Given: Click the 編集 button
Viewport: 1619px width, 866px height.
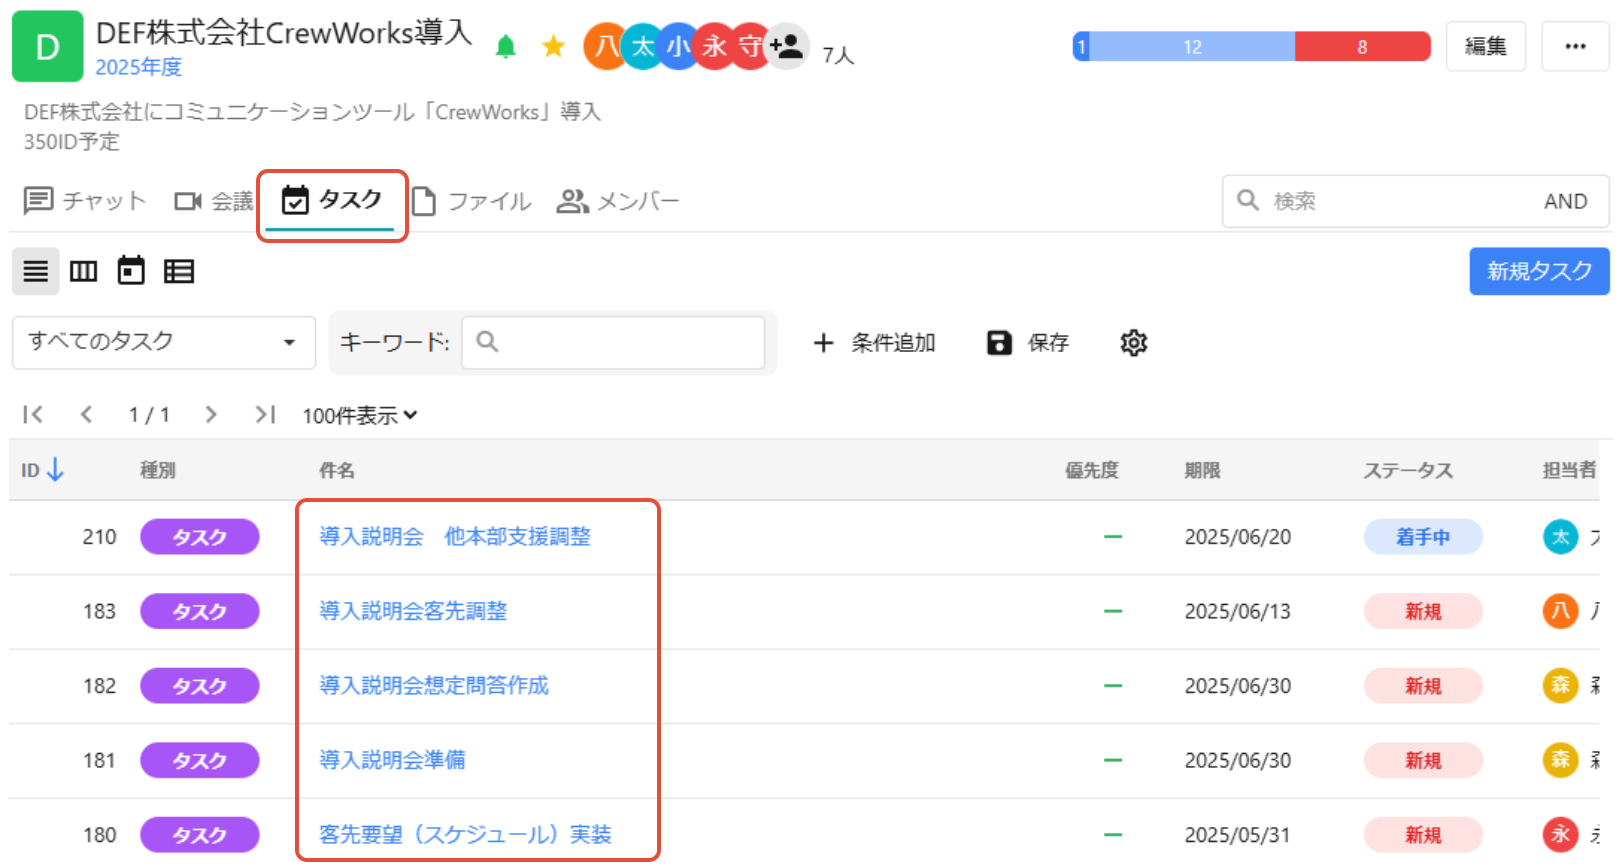Looking at the screenshot, I should [x=1486, y=46].
